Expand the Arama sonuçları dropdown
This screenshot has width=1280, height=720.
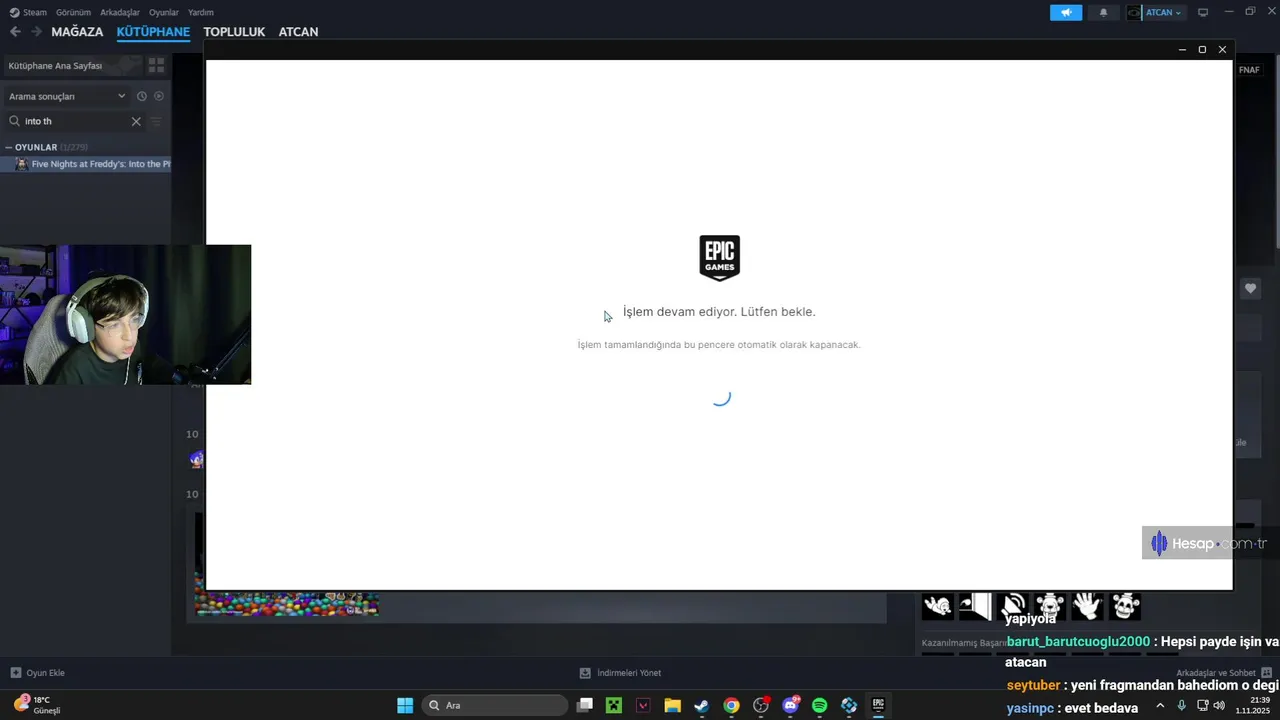tap(67, 96)
